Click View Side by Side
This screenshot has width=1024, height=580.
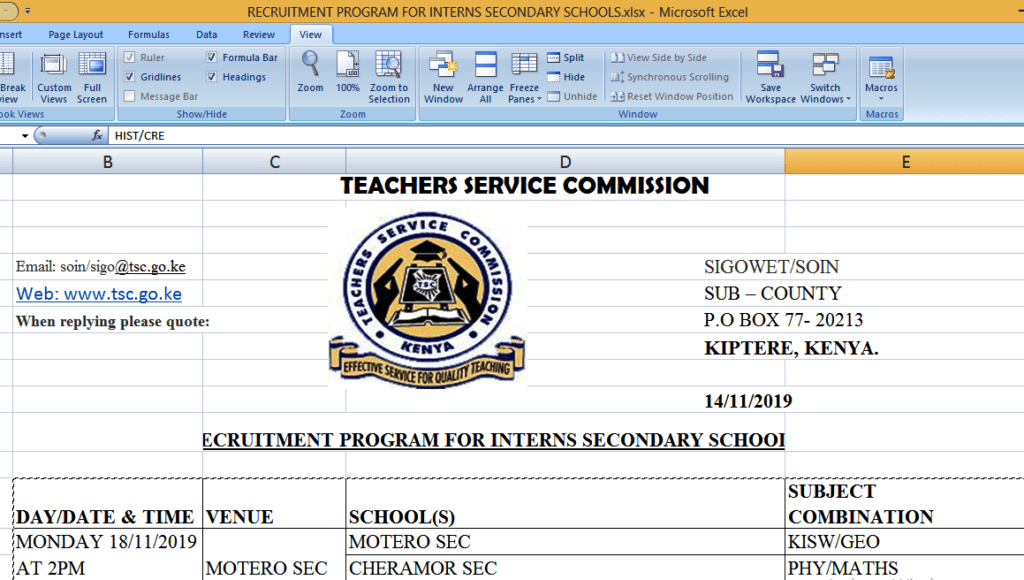[658, 57]
